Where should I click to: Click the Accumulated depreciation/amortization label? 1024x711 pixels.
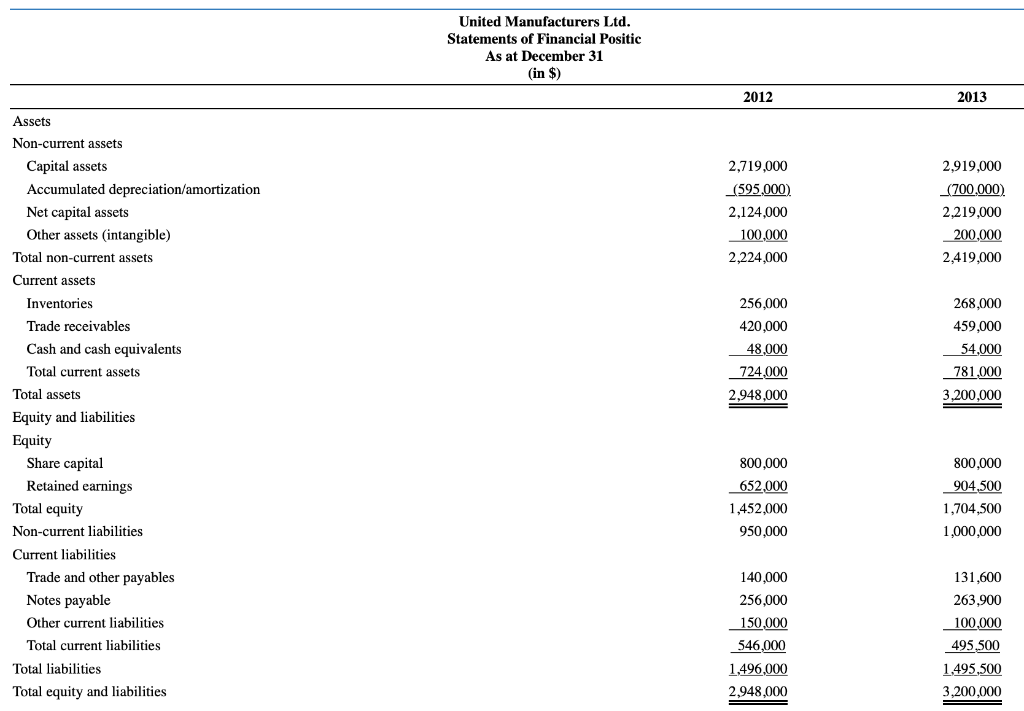(x=143, y=189)
